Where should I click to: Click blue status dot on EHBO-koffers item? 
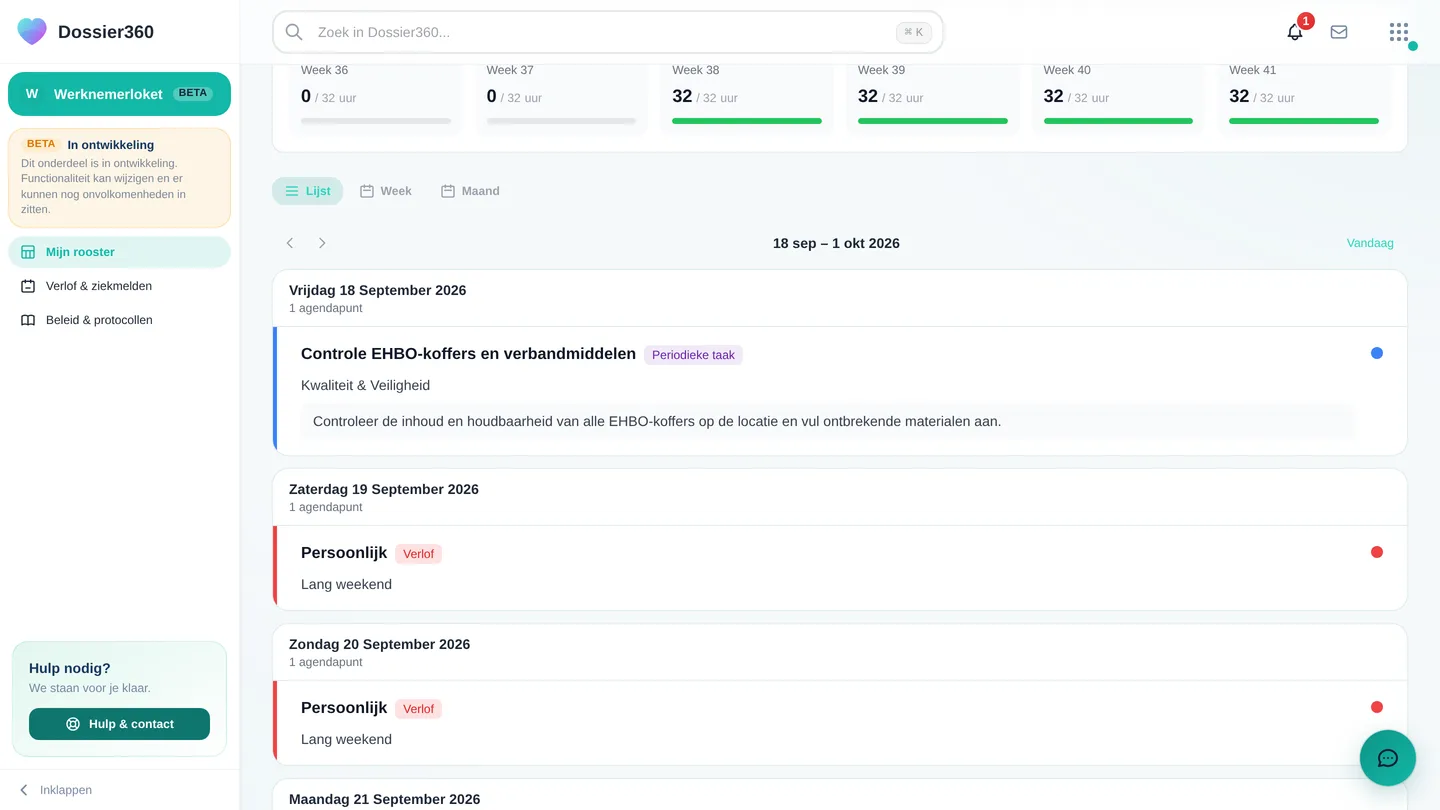(x=1377, y=353)
